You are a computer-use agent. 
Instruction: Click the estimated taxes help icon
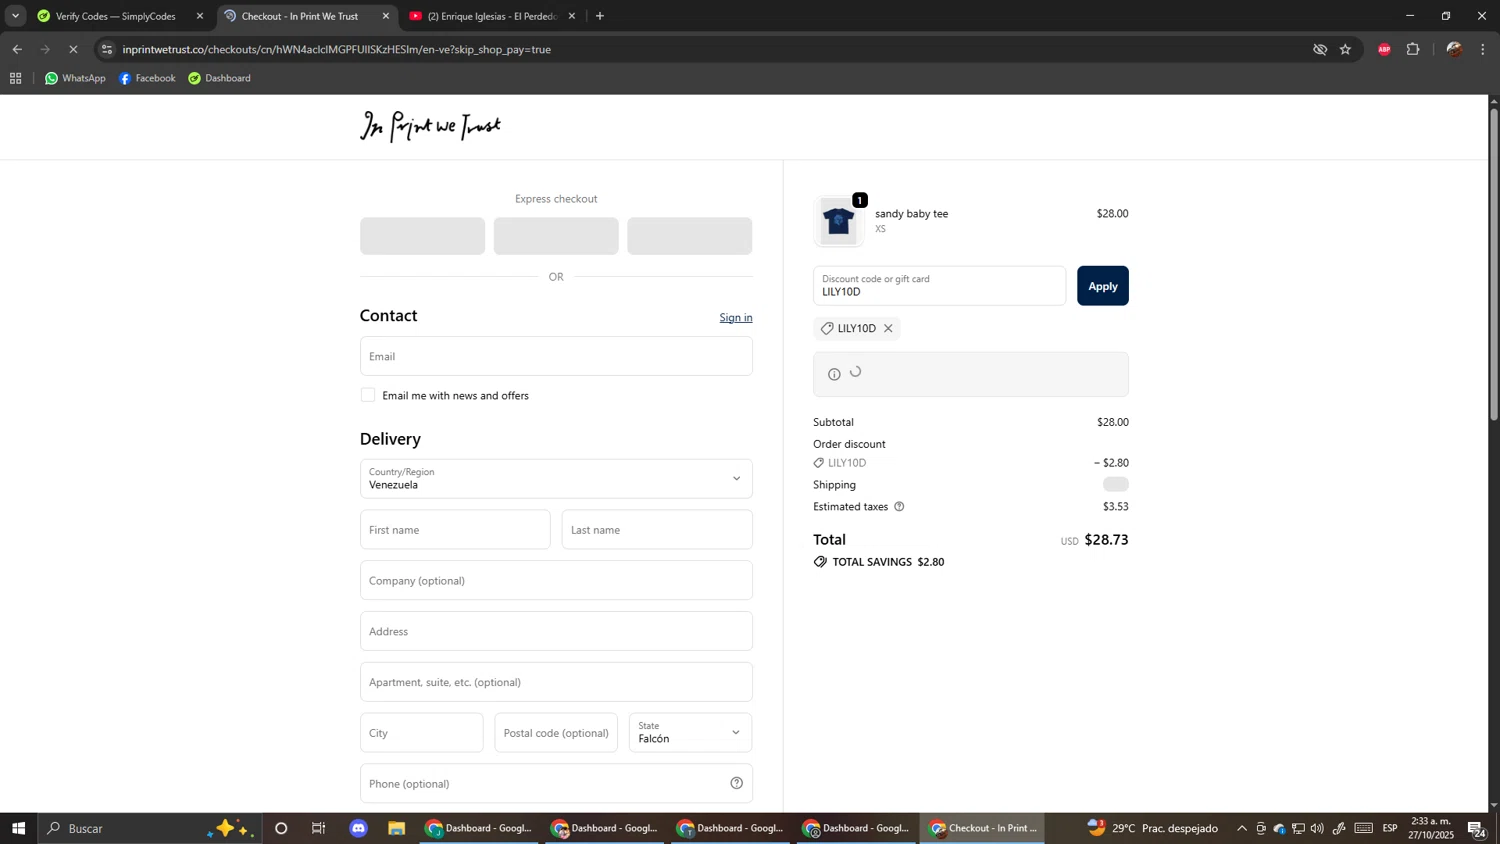click(899, 506)
